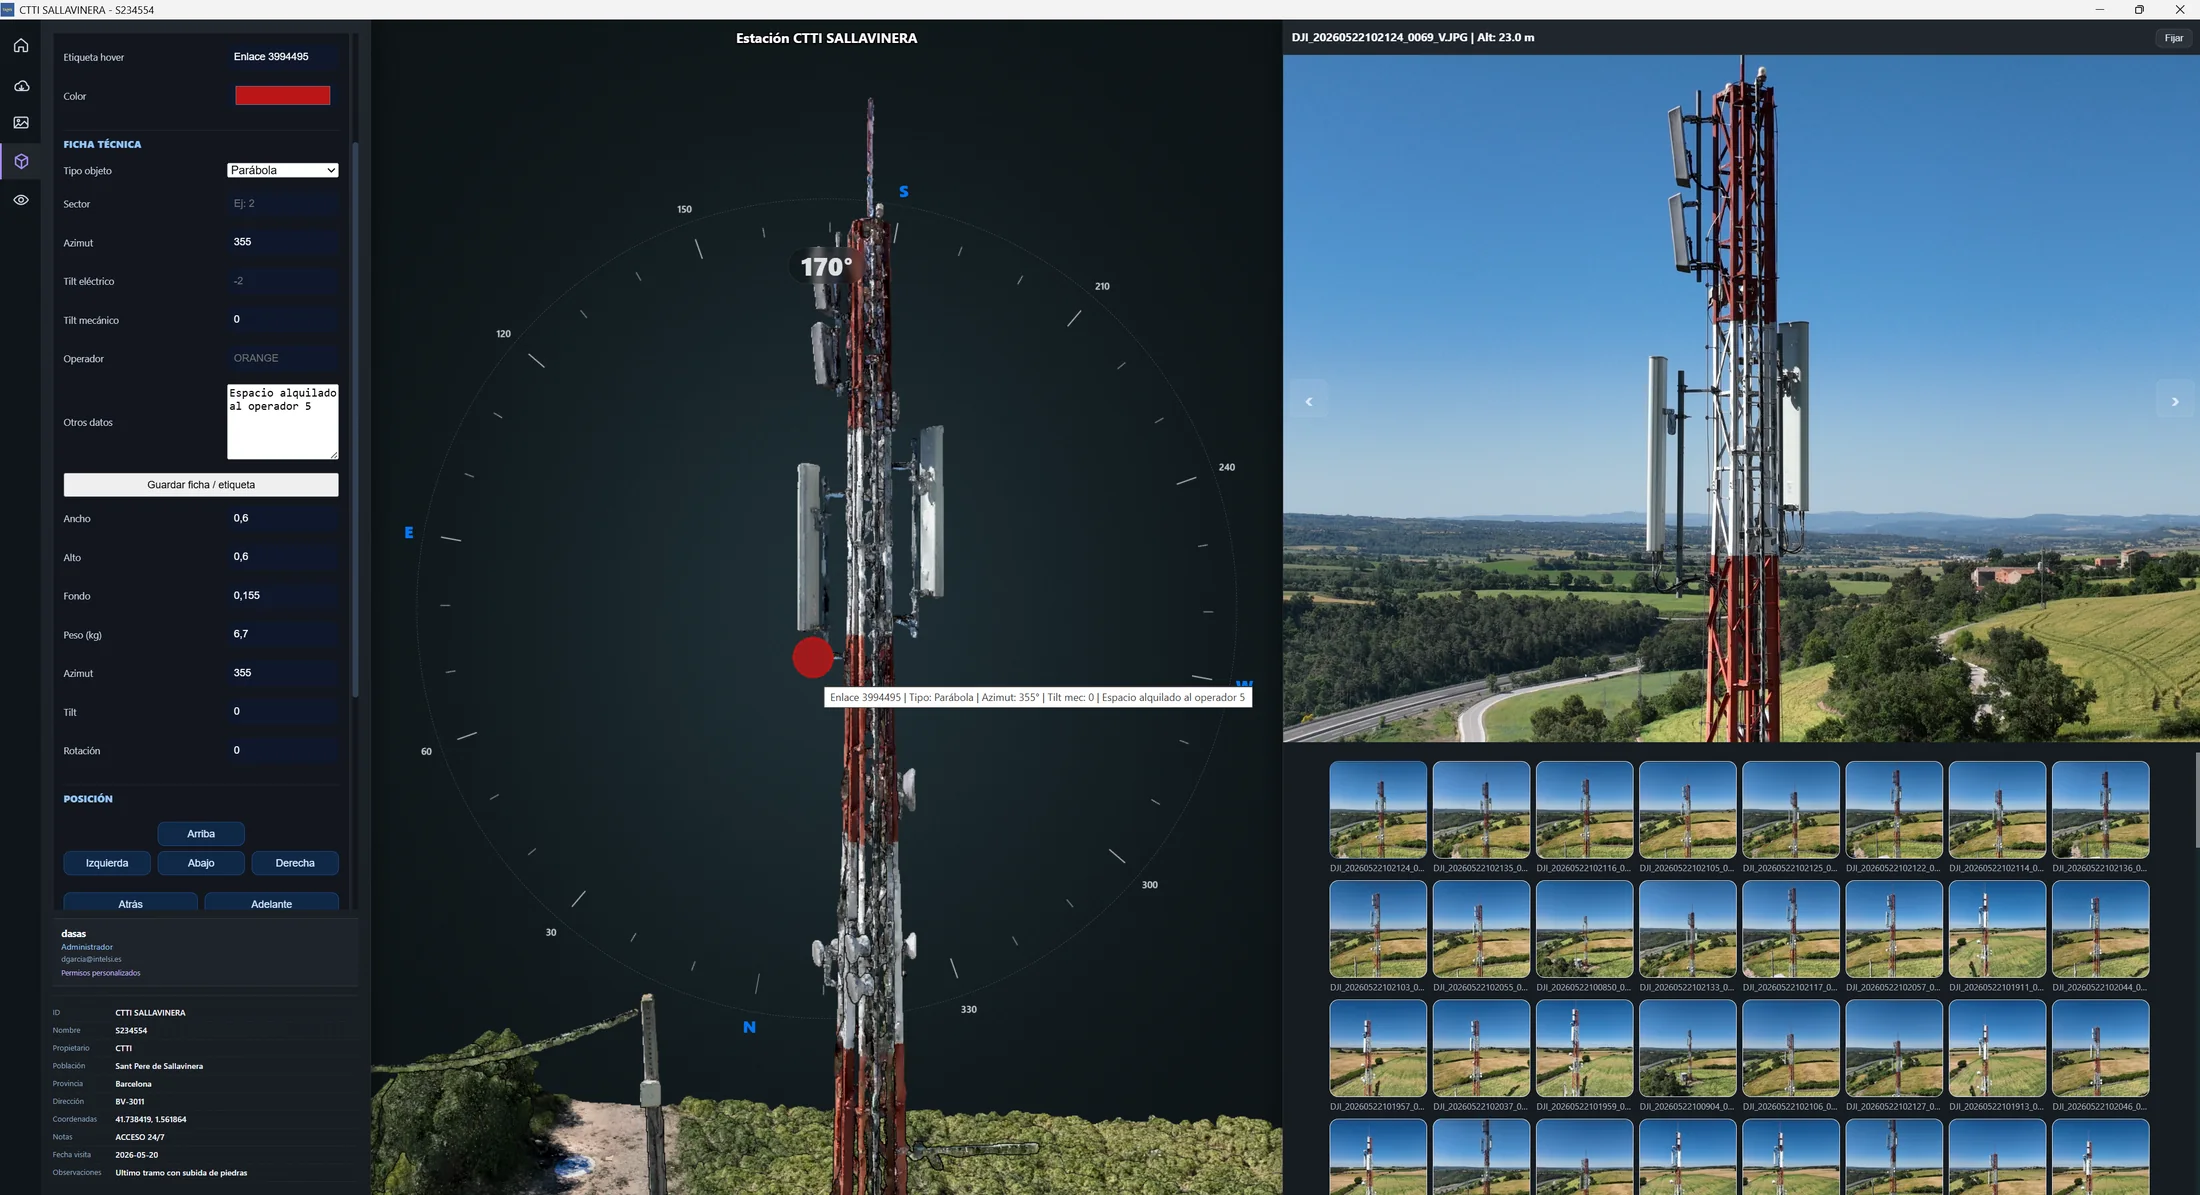Click the Fondo value field
Image resolution: width=2200 pixels, height=1195 pixels.
pyautogui.click(x=283, y=595)
